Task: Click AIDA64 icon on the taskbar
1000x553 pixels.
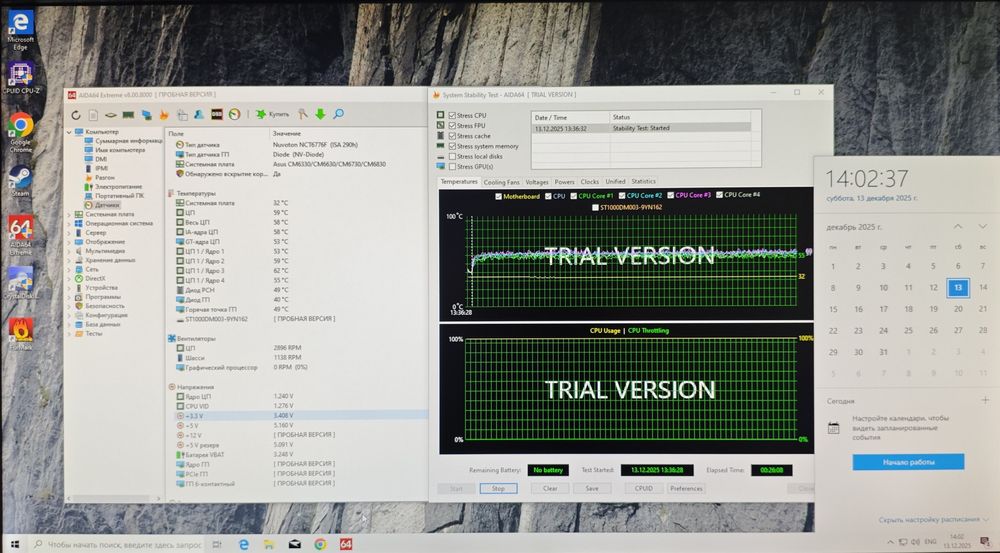Action: click(x=346, y=544)
